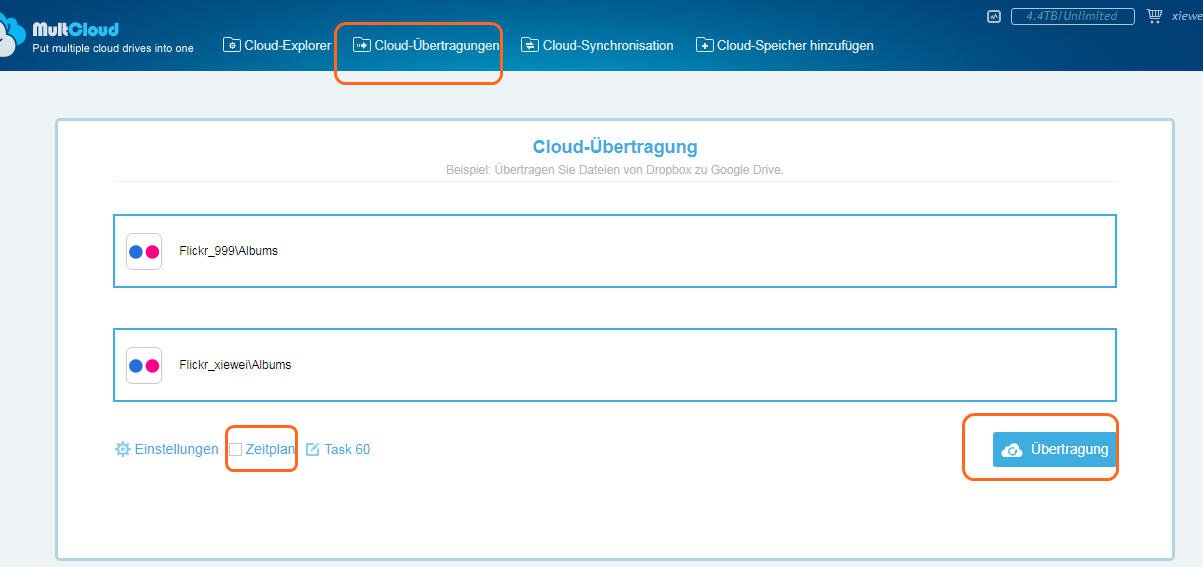Click the Flickr_999\Albums path text
This screenshot has height=567, width=1203.
pyautogui.click(x=229, y=251)
